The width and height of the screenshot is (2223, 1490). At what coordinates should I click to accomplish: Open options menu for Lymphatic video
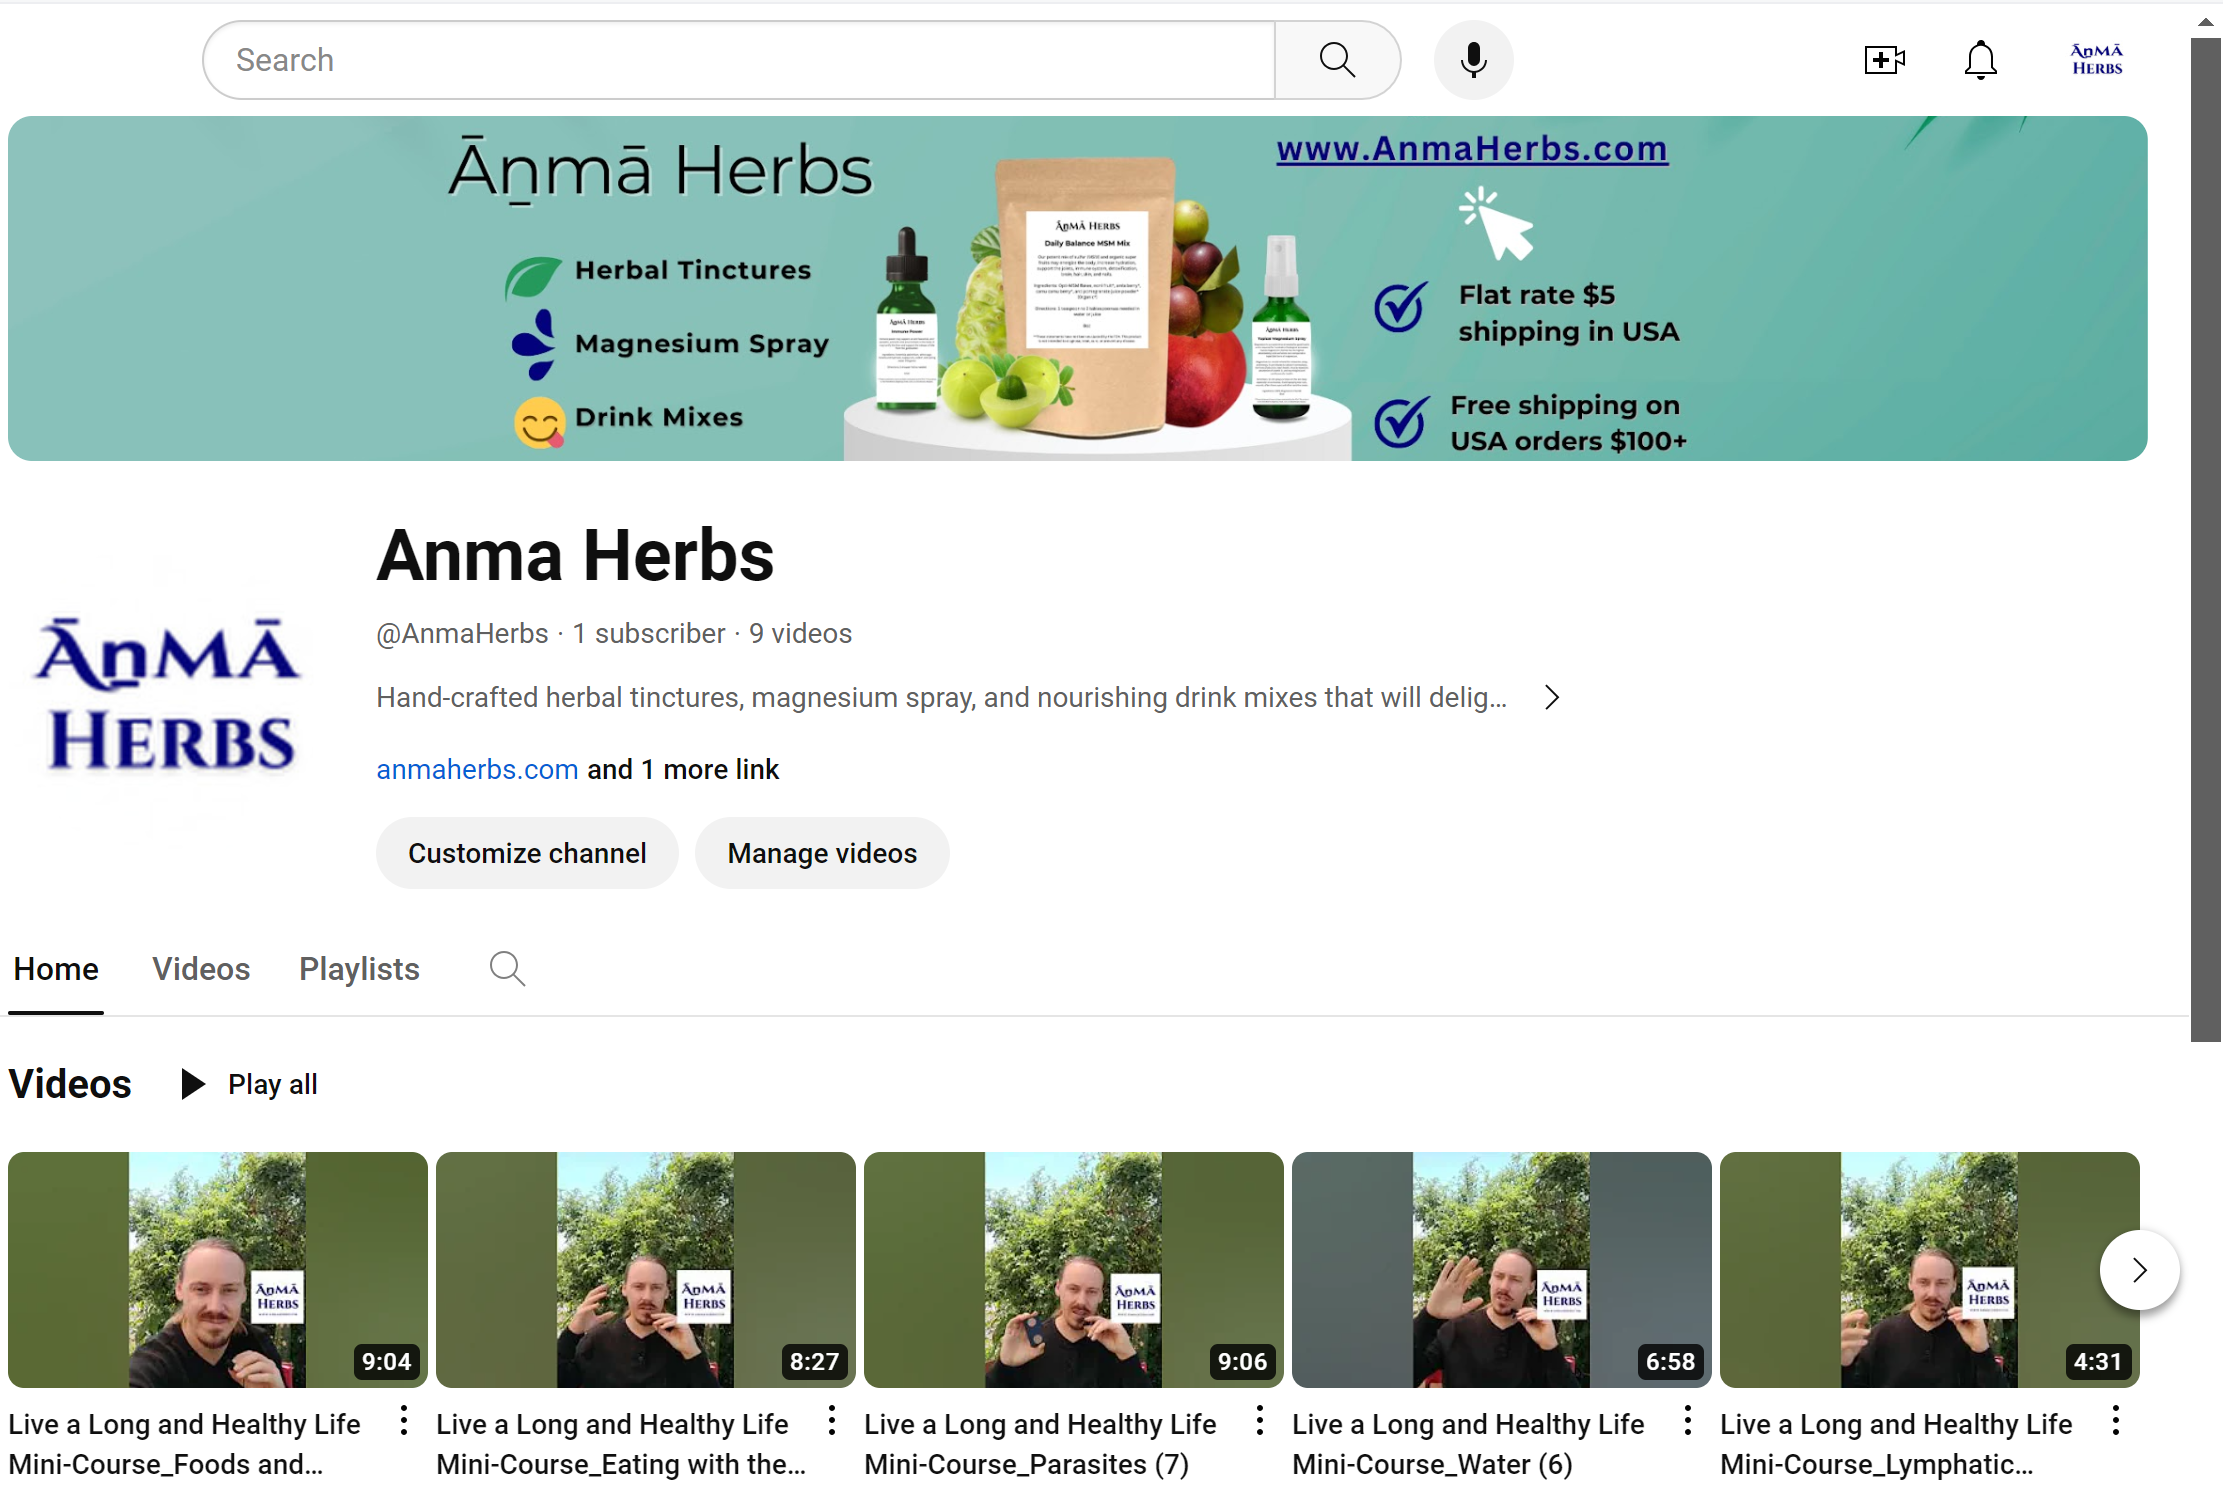click(2115, 1421)
